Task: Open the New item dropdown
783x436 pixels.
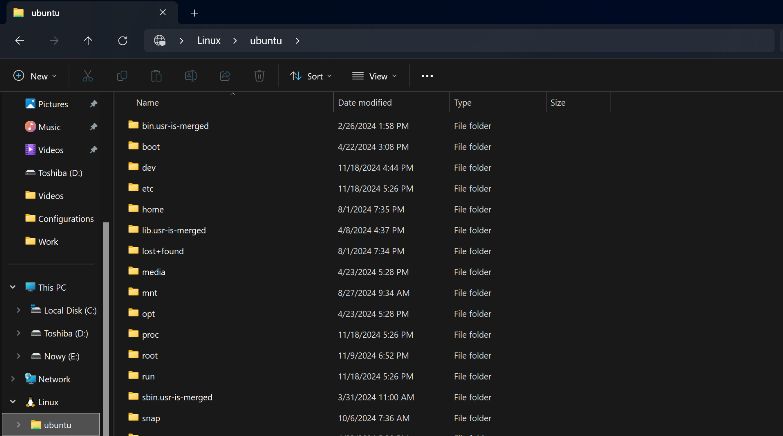Action: (35, 76)
